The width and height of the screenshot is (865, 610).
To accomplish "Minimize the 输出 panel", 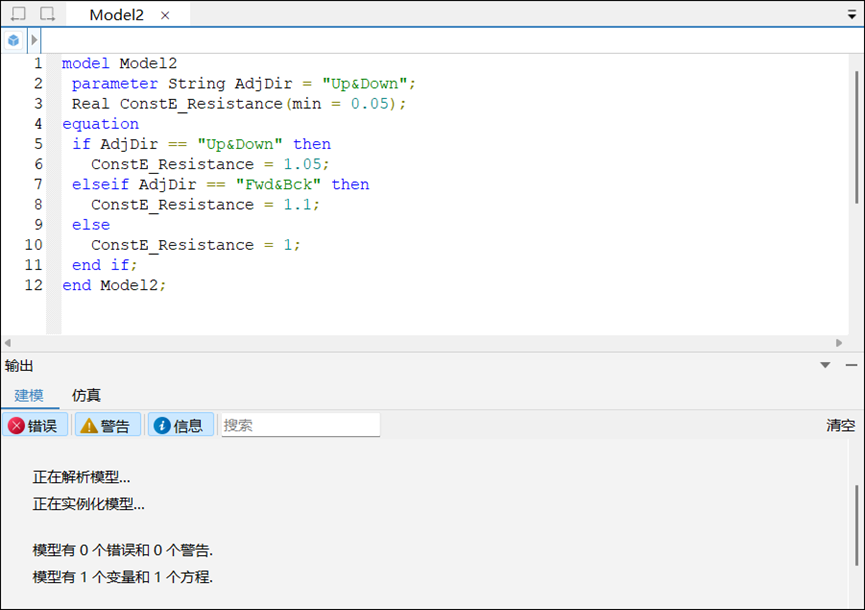I will pos(851,365).
